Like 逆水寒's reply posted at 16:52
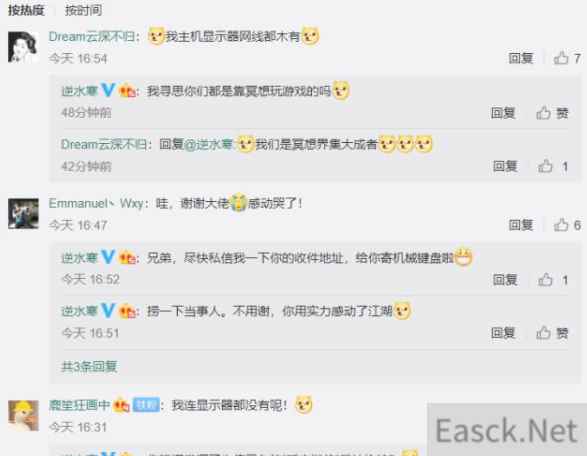 coord(553,280)
